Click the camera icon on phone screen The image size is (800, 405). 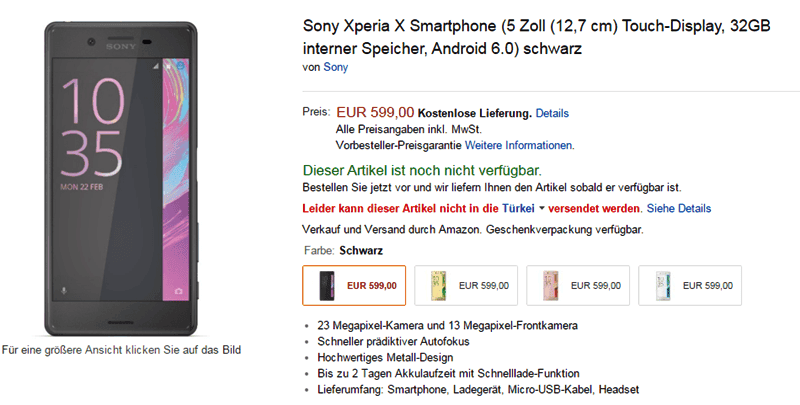[x=179, y=290]
